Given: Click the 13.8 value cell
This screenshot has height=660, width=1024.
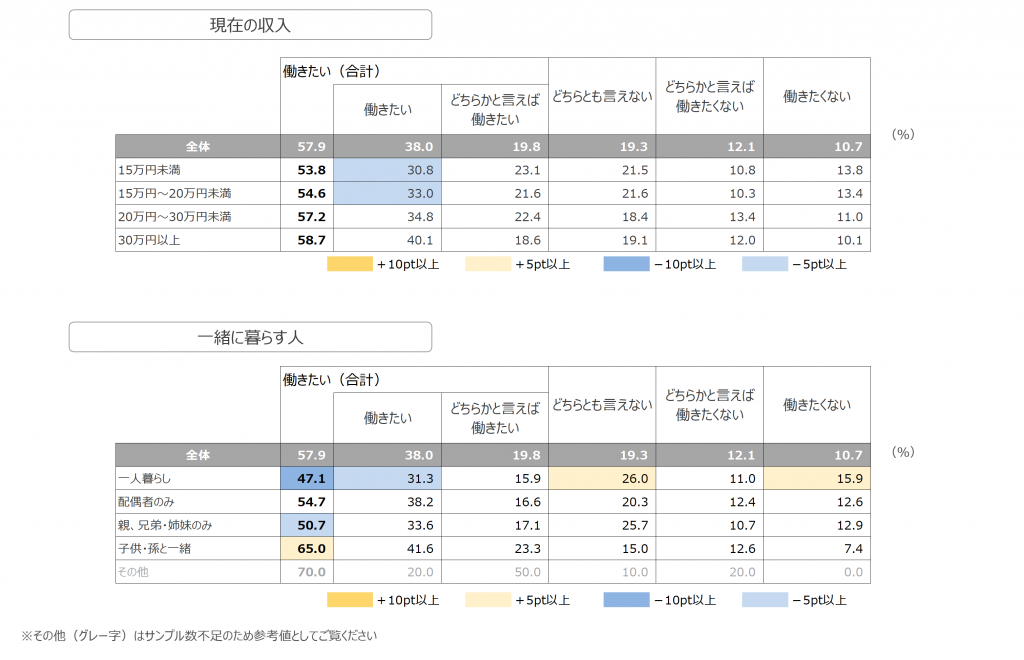Looking at the screenshot, I should pyautogui.click(x=817, y=170).
